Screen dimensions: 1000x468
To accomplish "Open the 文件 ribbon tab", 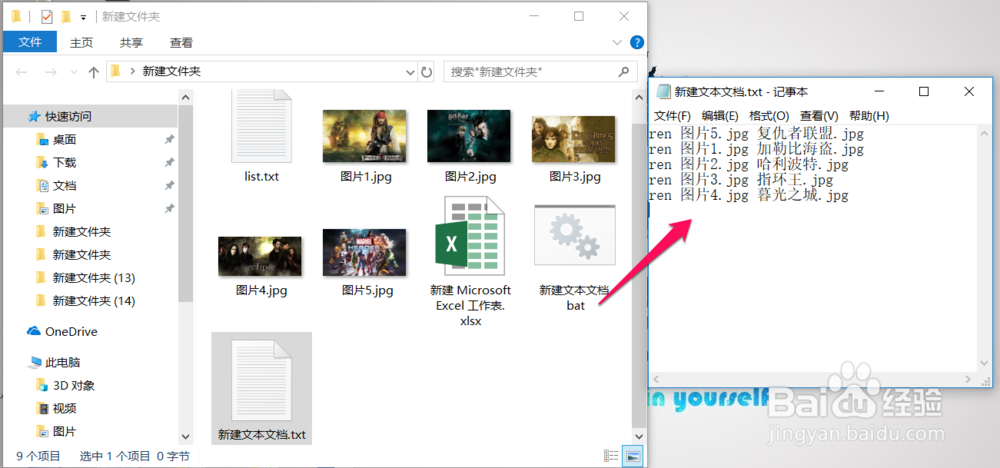I will coord(30,42).
